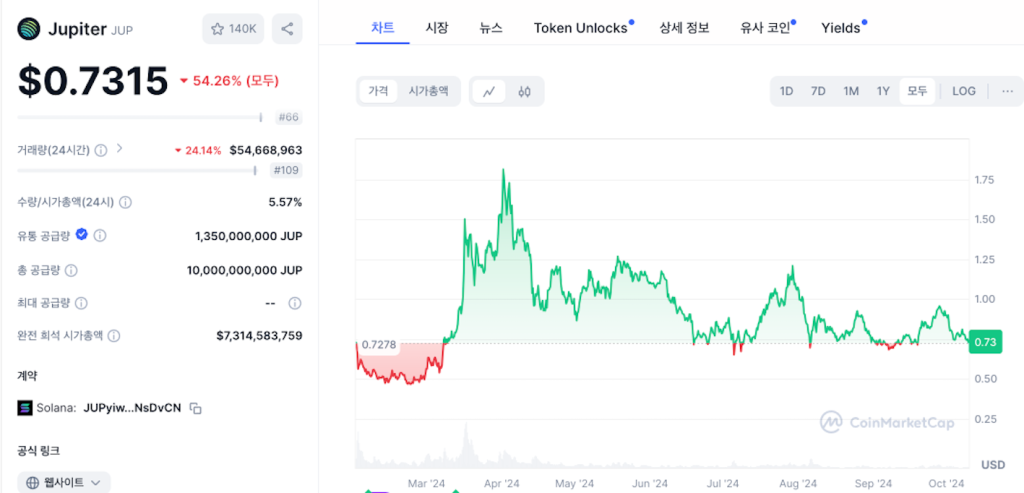Open the chart more-options ellipsis

click(1008, 91)
